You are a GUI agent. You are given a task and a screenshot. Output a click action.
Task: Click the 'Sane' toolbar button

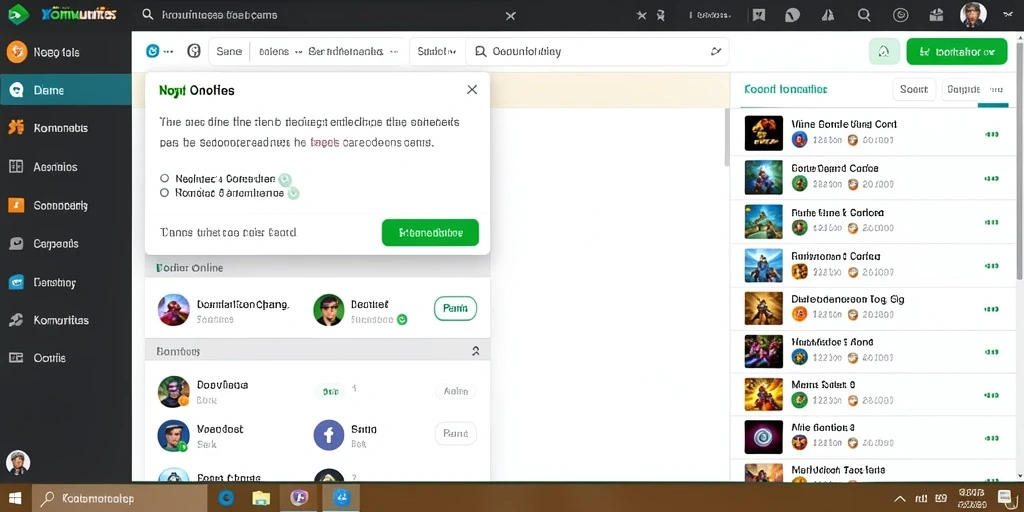click(229, 51)
